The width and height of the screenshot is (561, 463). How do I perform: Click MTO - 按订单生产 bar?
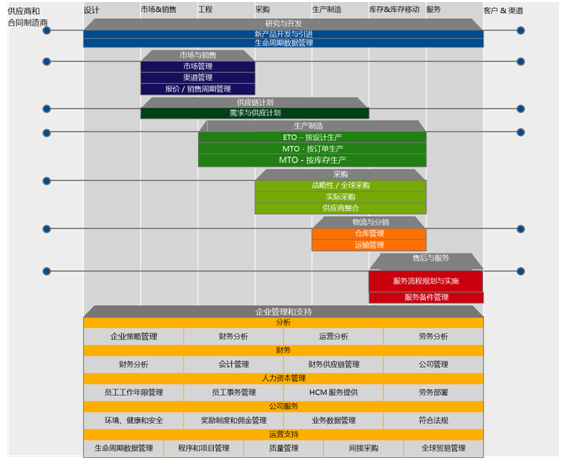point(312,148)
